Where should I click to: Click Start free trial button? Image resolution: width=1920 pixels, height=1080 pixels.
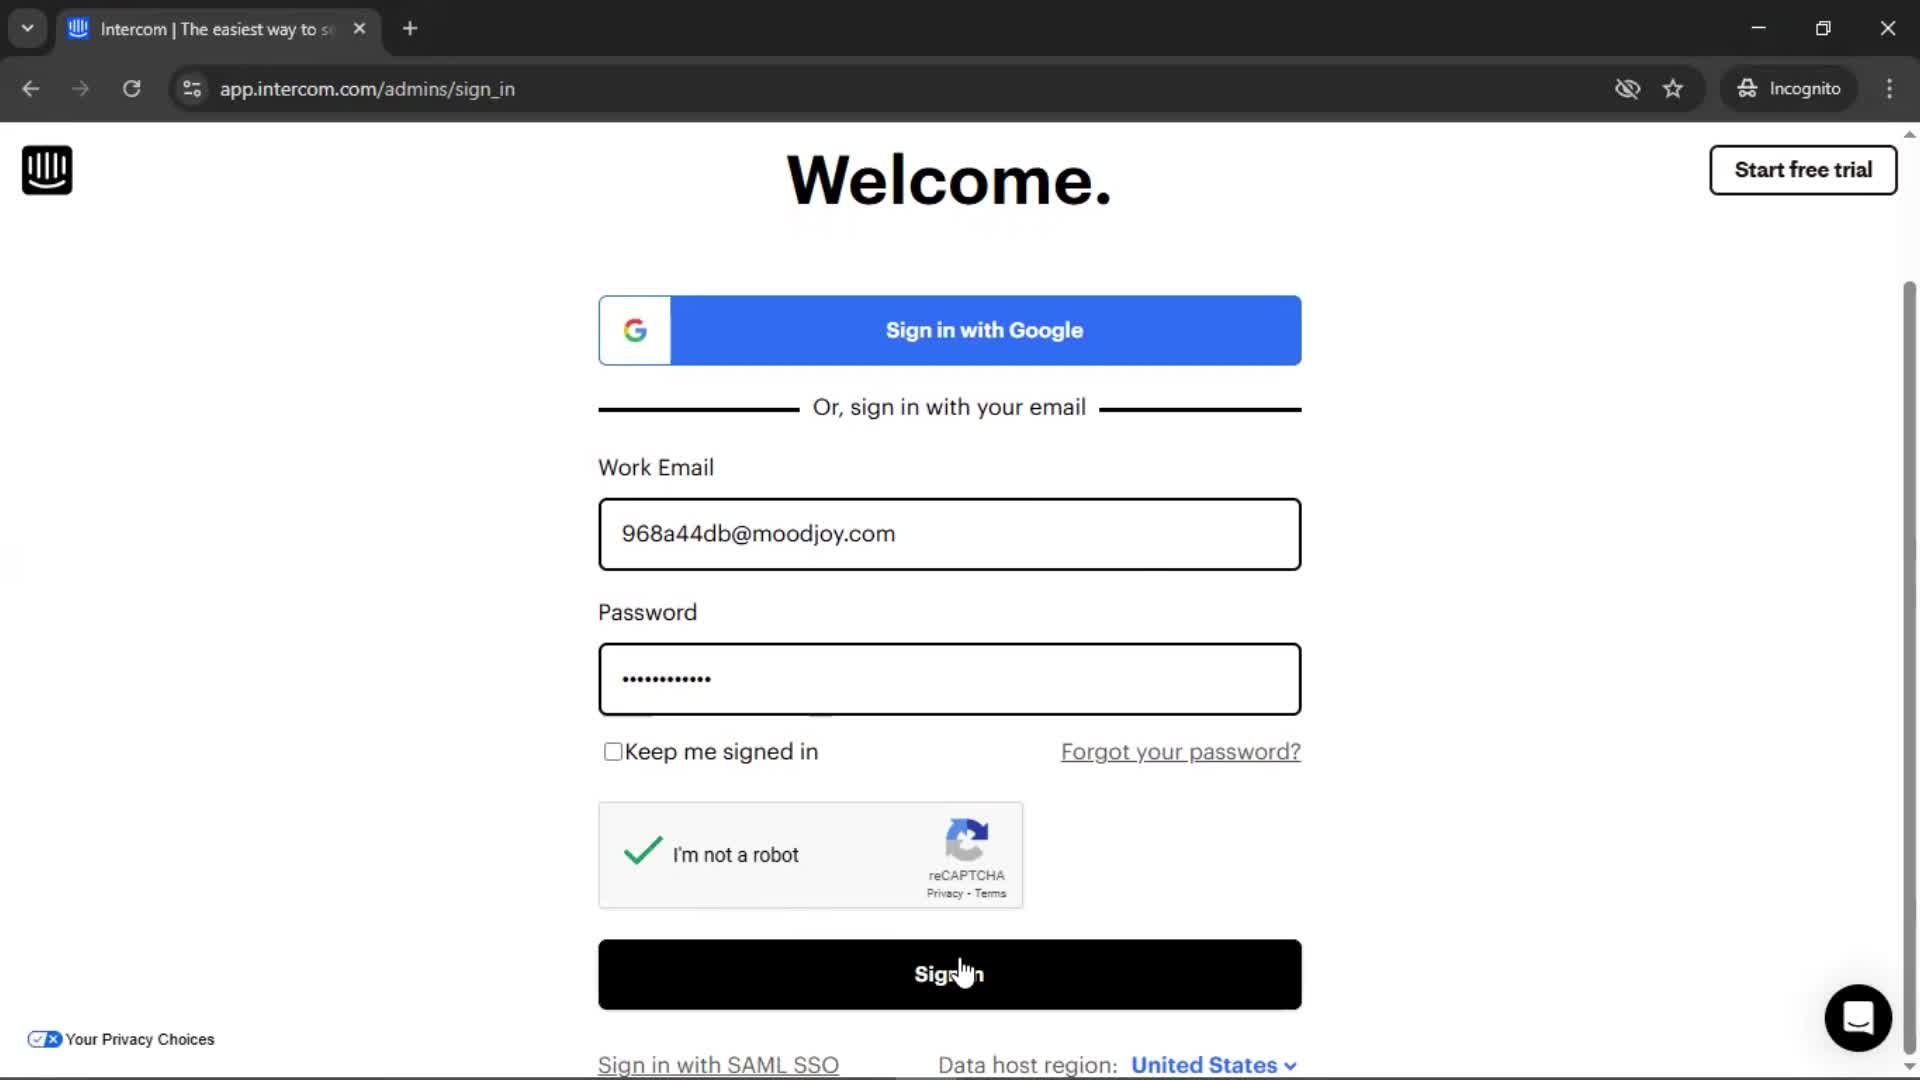click(1803, 170)
